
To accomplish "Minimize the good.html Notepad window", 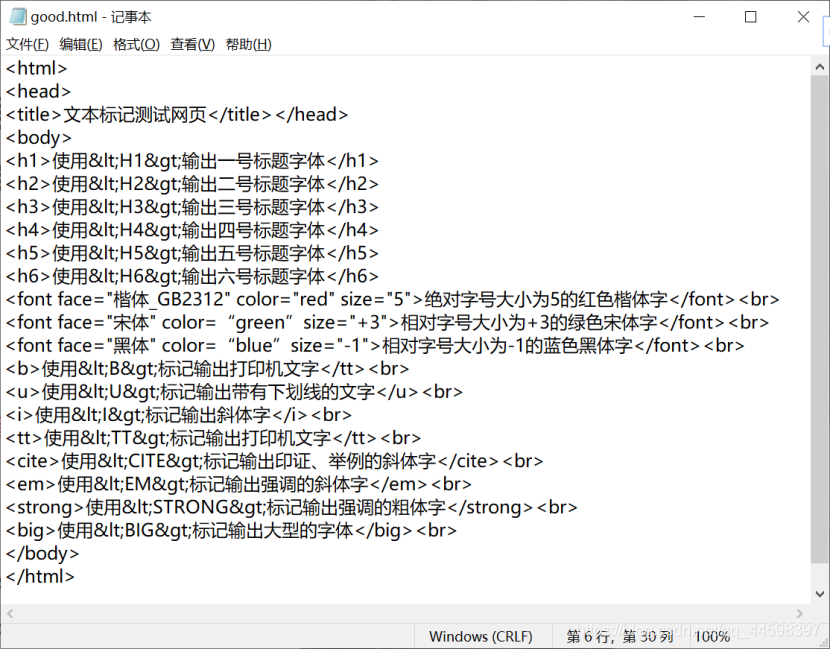I will [x=699, y=17].
